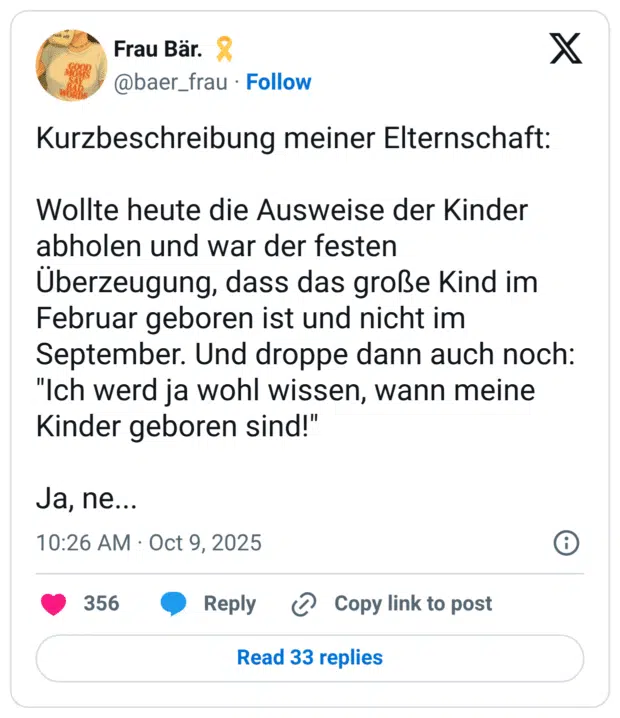Click the Reply label text
The image size is (620, 718).
click(229, 603)
